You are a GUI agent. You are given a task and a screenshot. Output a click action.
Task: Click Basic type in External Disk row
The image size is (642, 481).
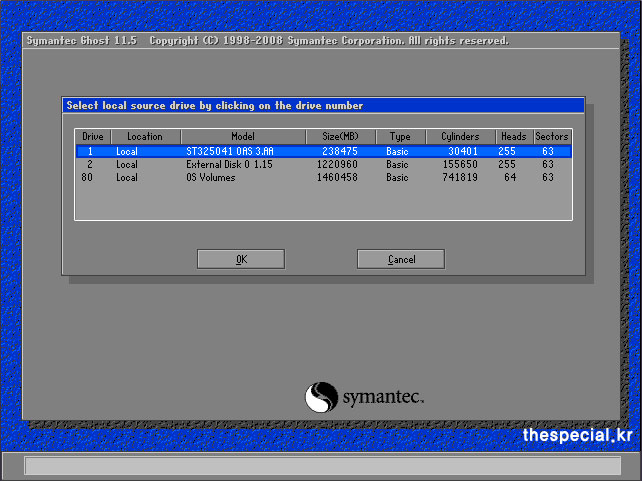point(397,164)
